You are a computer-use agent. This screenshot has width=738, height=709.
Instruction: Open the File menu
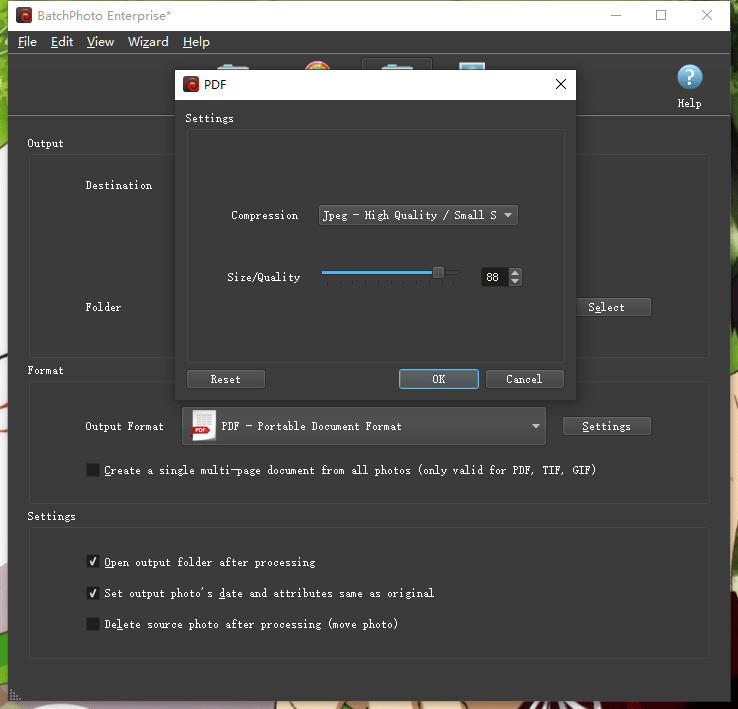27,42
